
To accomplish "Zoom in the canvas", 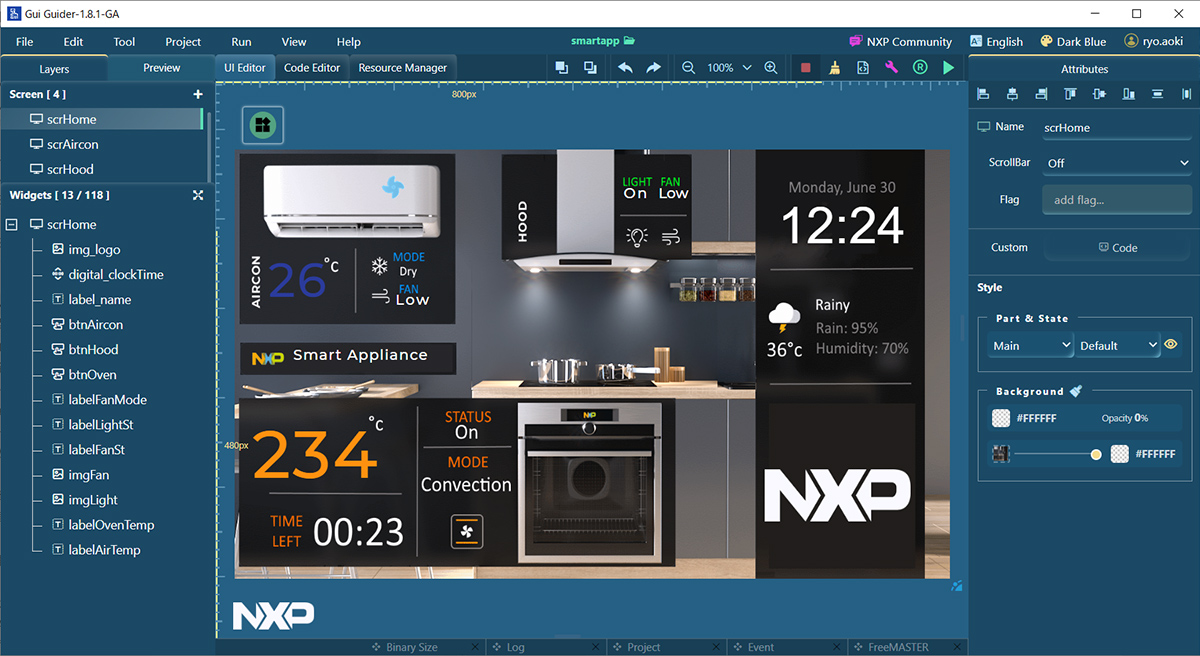I will pos(771,68).
